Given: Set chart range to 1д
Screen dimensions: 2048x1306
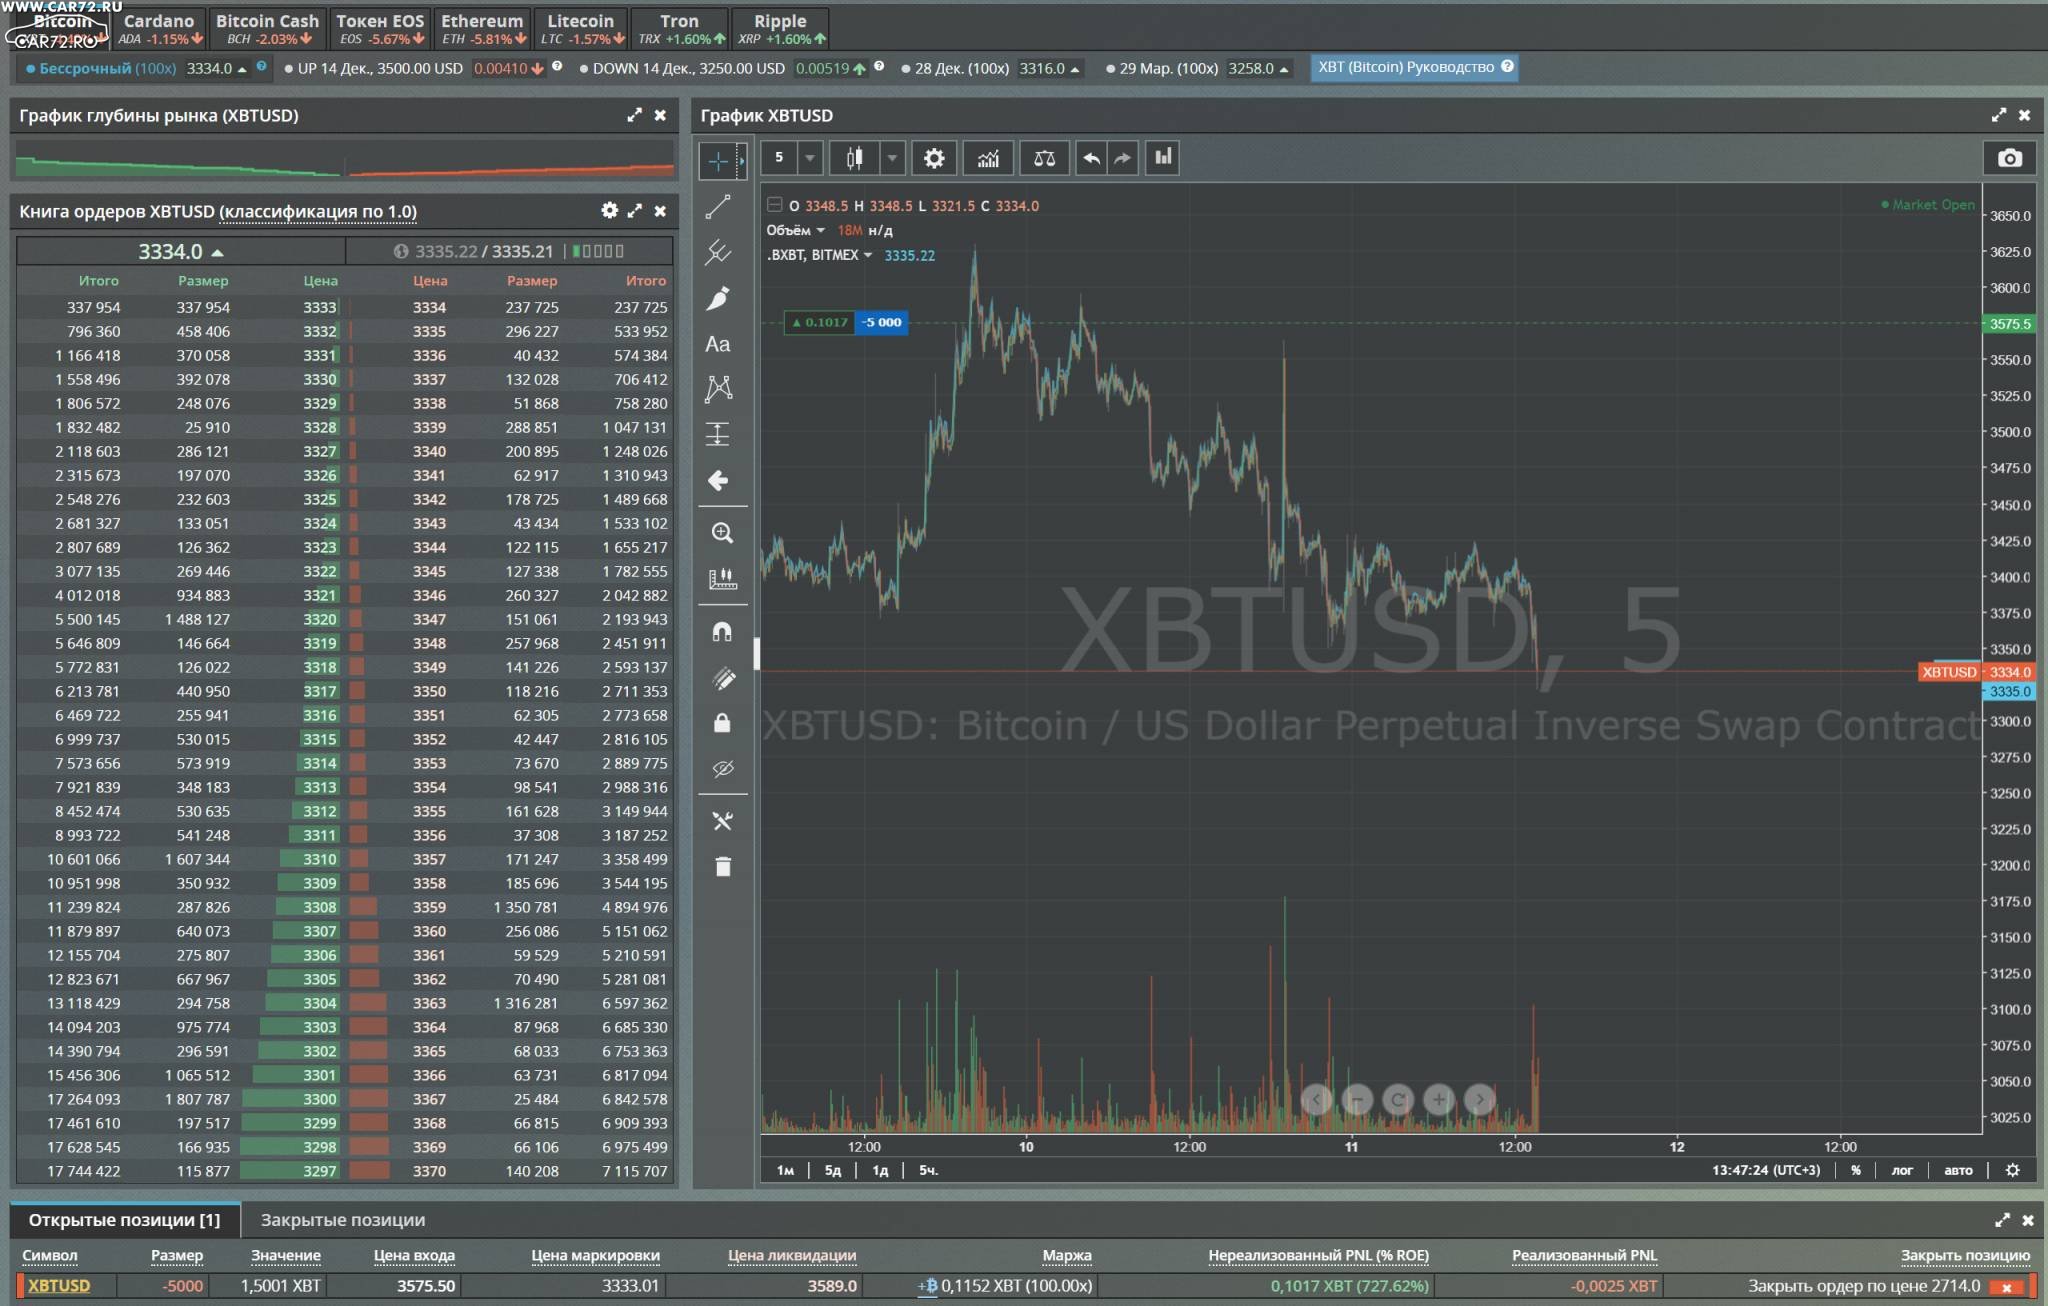Looking at the screenshot, I should pos(880,1170).
